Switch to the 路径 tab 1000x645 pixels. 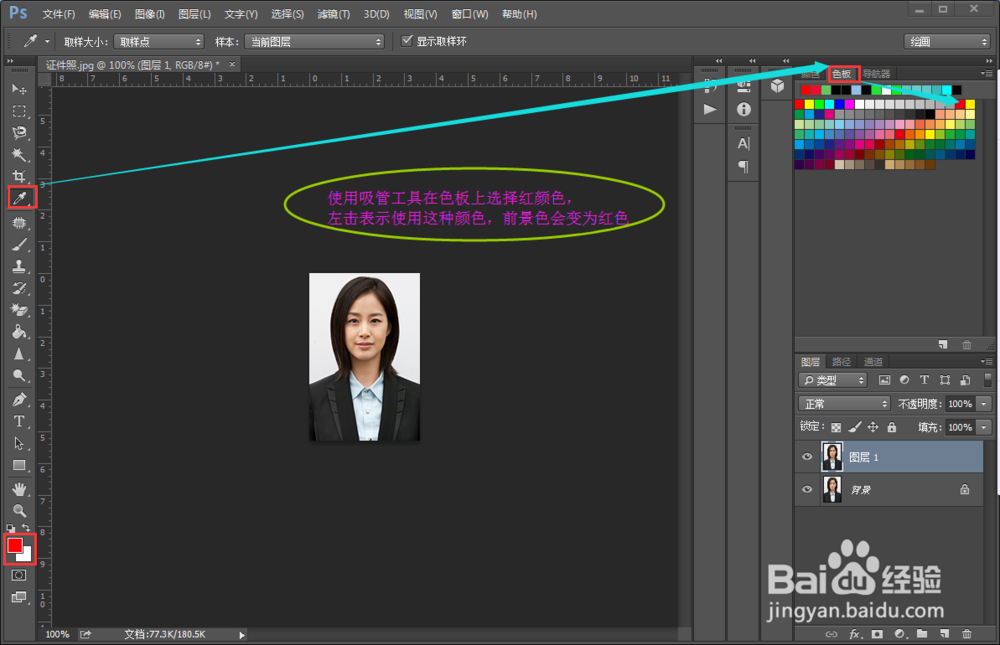coord(841,362)
